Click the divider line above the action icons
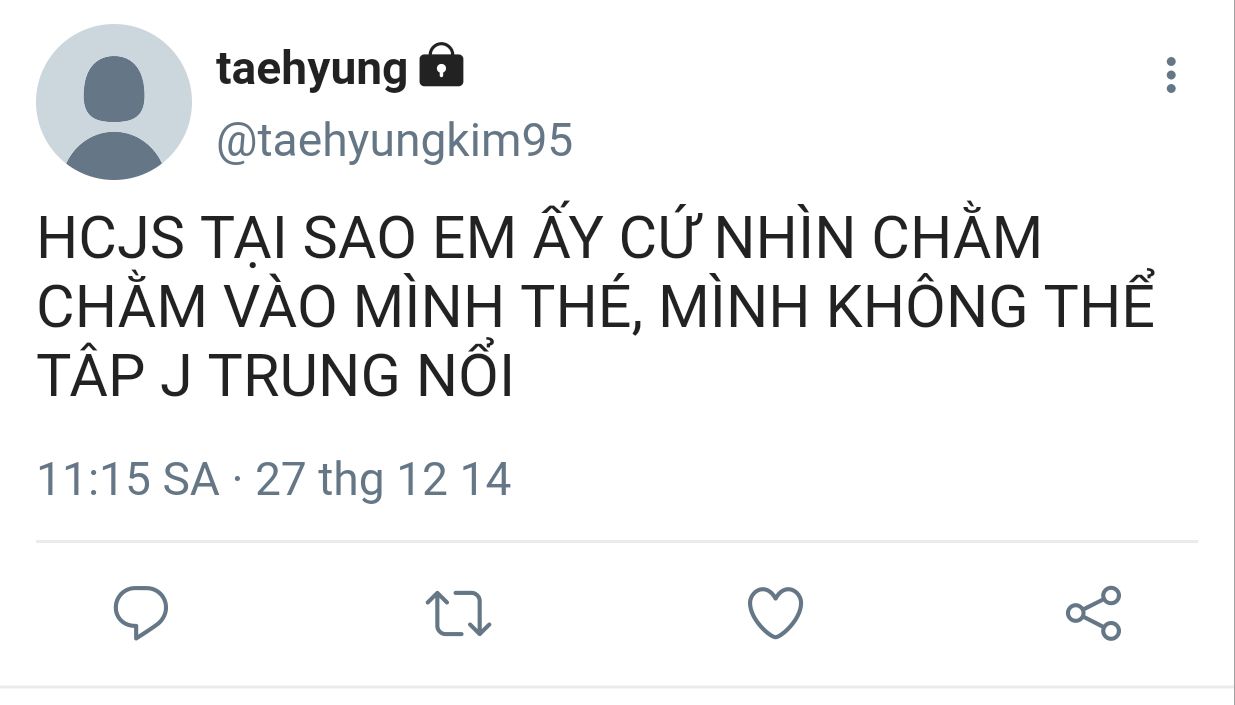1235x705 pixels. (617, 542)
